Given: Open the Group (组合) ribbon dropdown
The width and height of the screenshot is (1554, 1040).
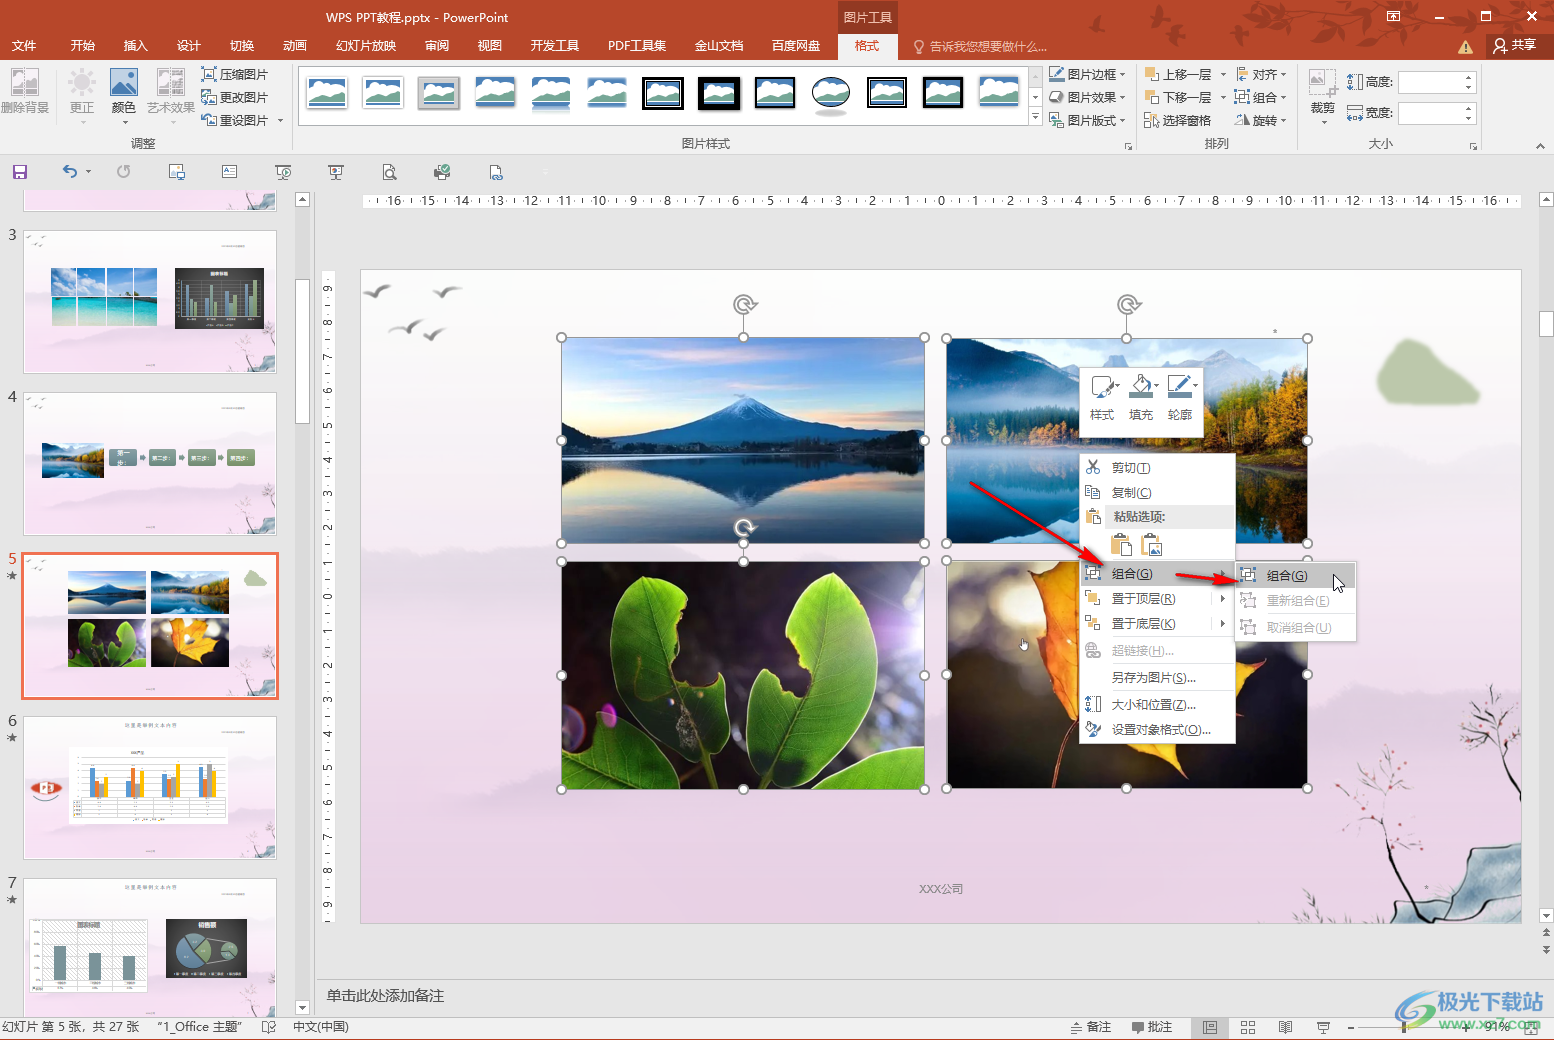Looking at the screenshot, I should [x=1261, y=97].
